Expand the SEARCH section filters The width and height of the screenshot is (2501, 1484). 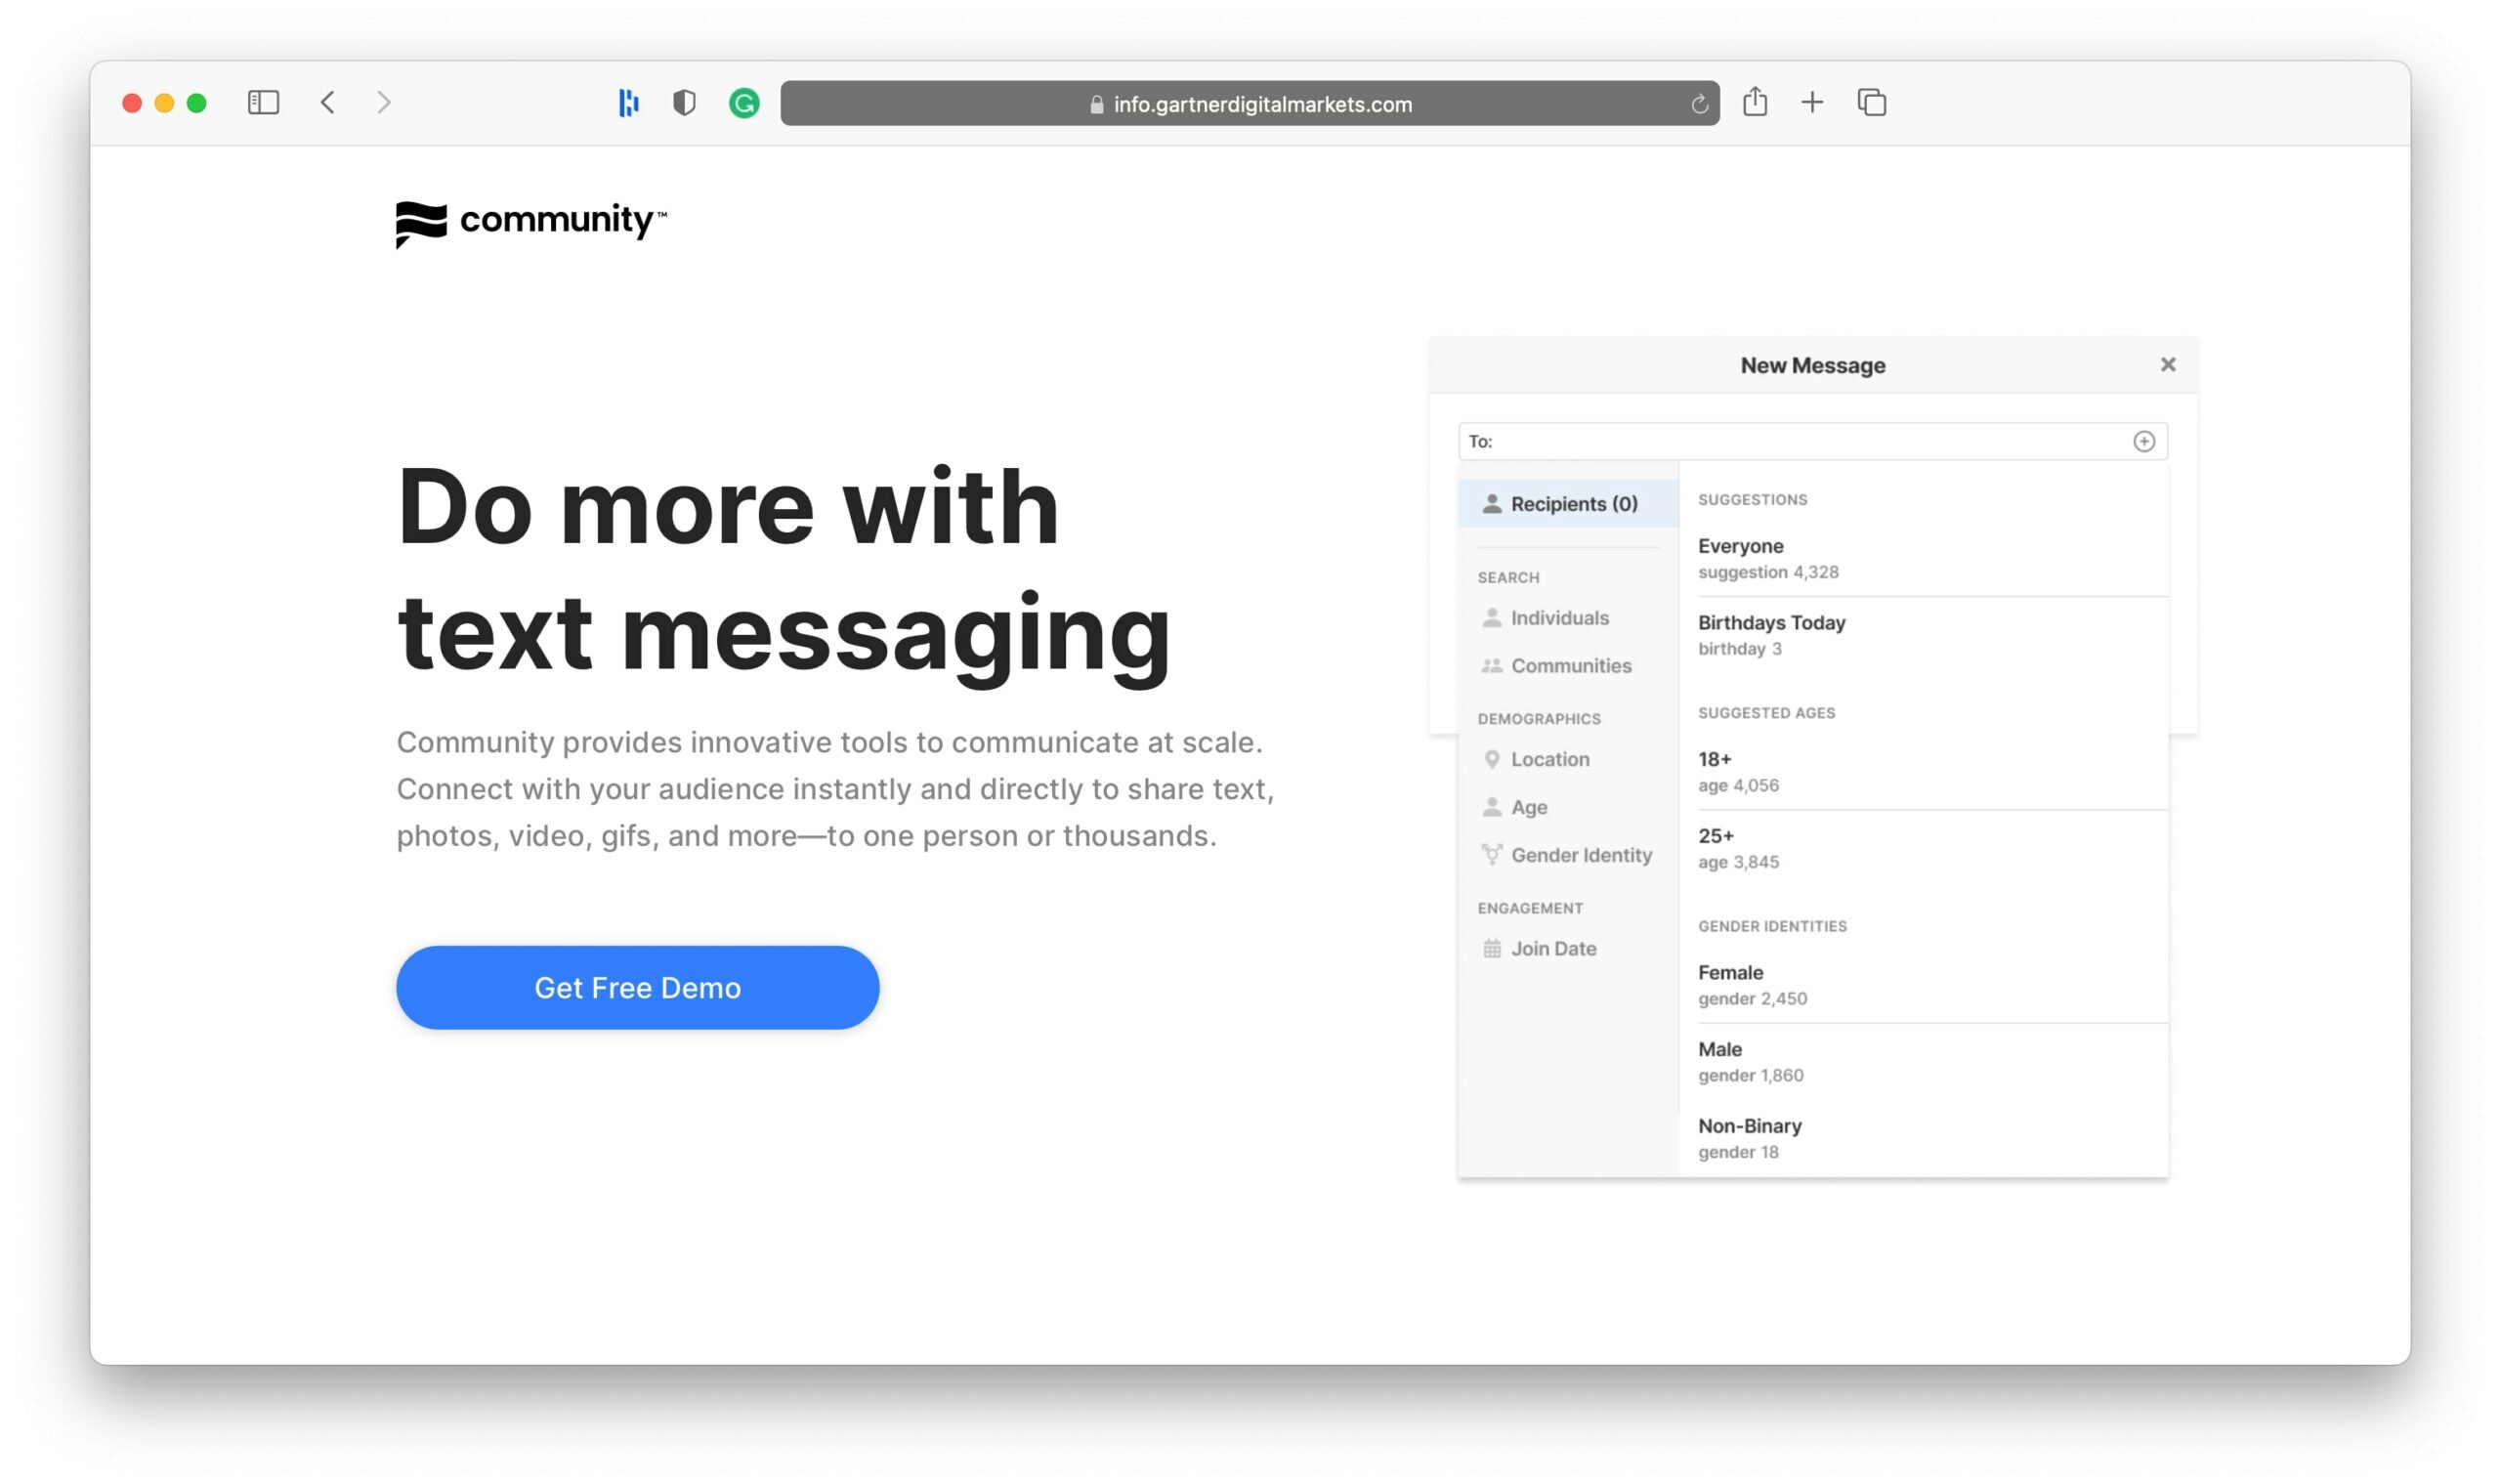point(1508,576)
